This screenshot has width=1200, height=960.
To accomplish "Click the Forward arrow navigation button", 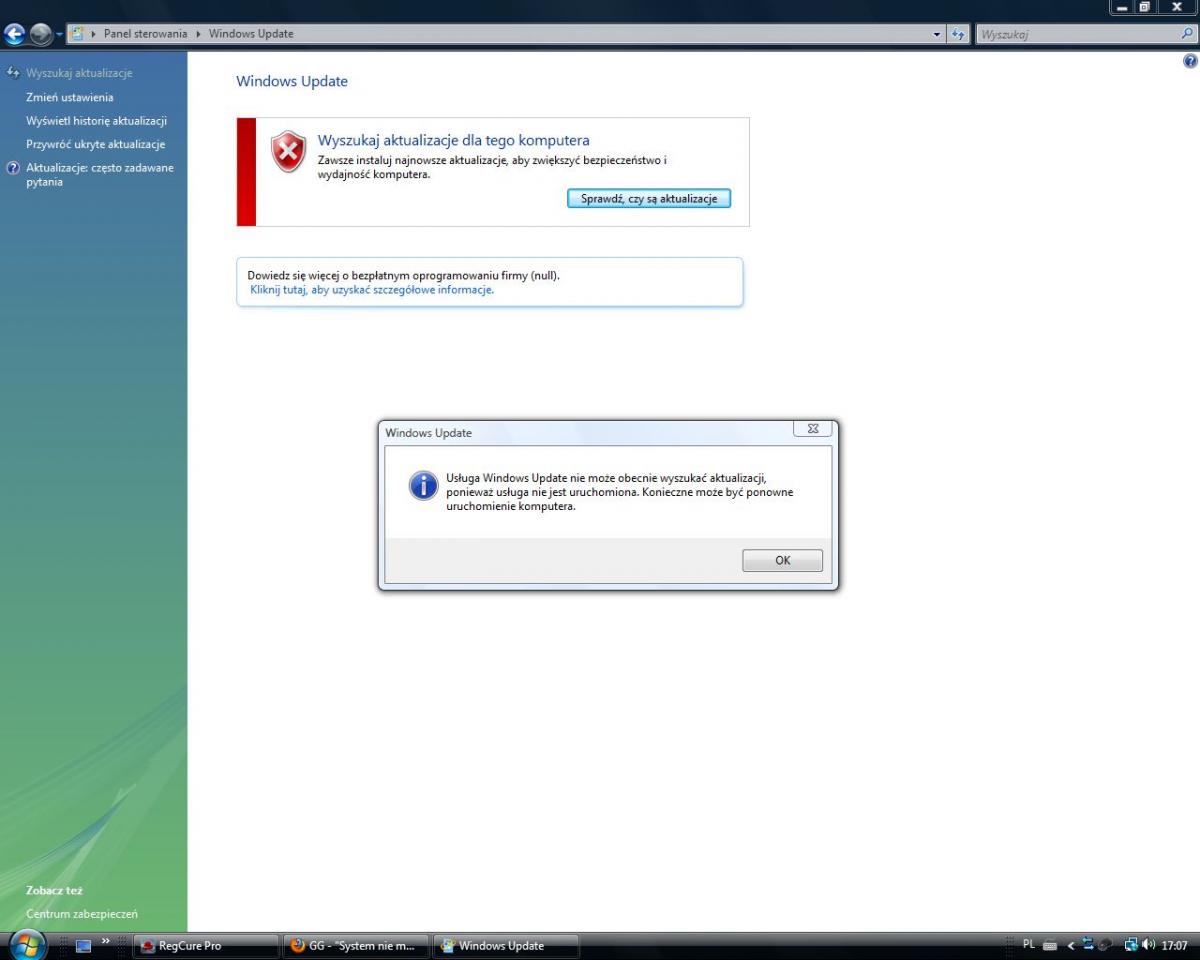I will tap(41, 34).
